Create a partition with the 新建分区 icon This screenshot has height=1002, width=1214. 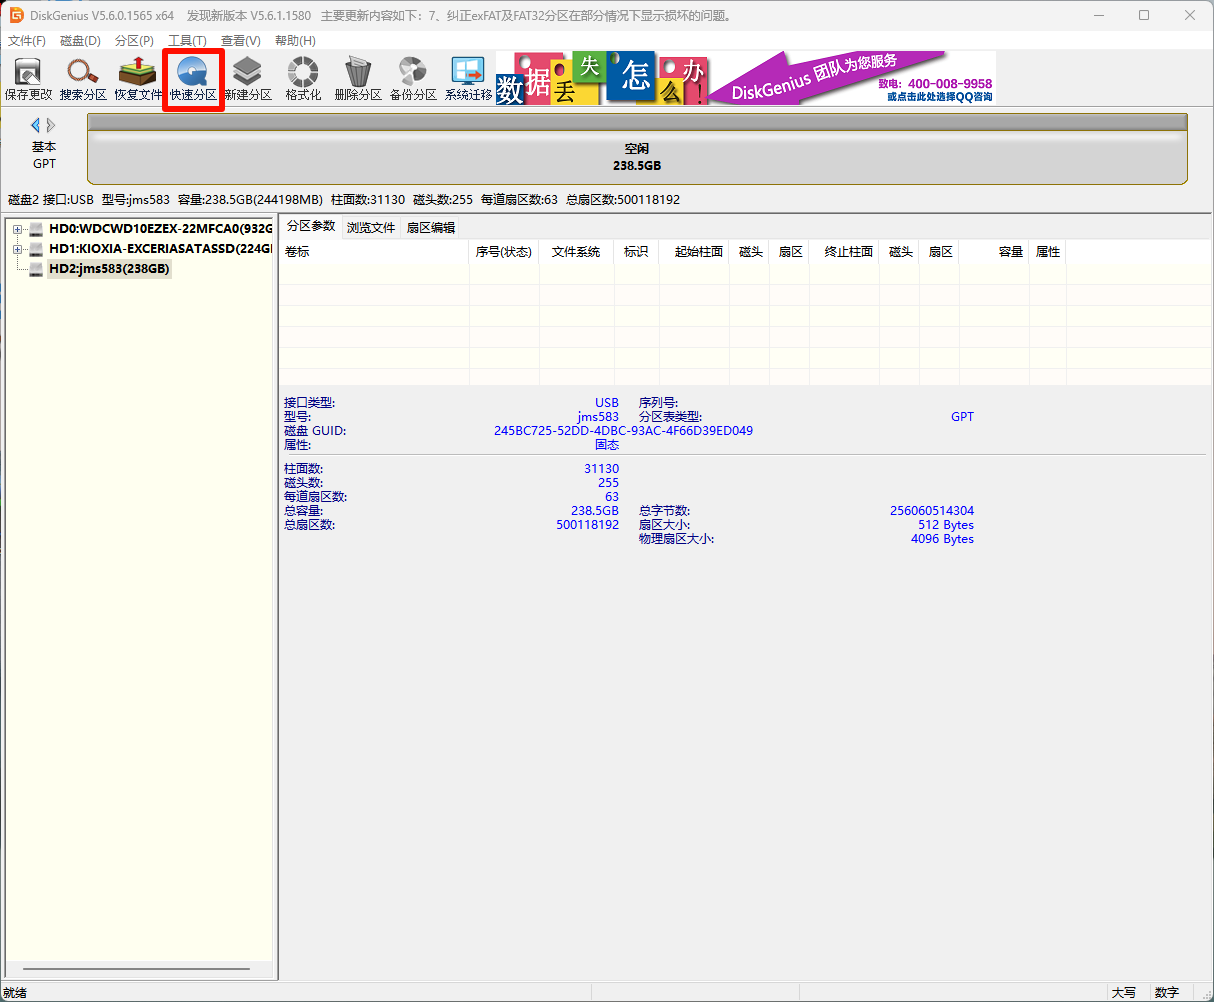point(248,78)
